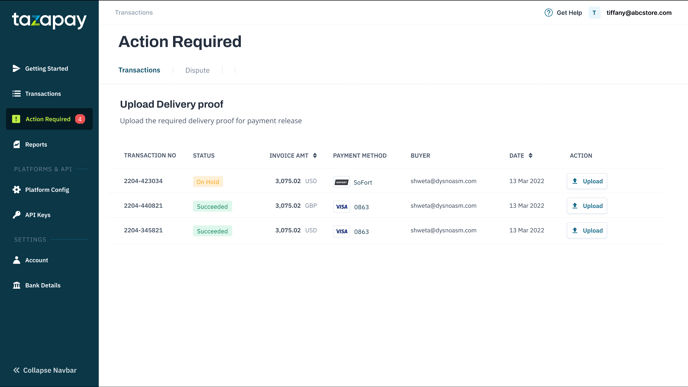This screenshot has height=387, width=688.
Task: Upload proof for transaction 2204-423034
Action: tap(587, 181)
